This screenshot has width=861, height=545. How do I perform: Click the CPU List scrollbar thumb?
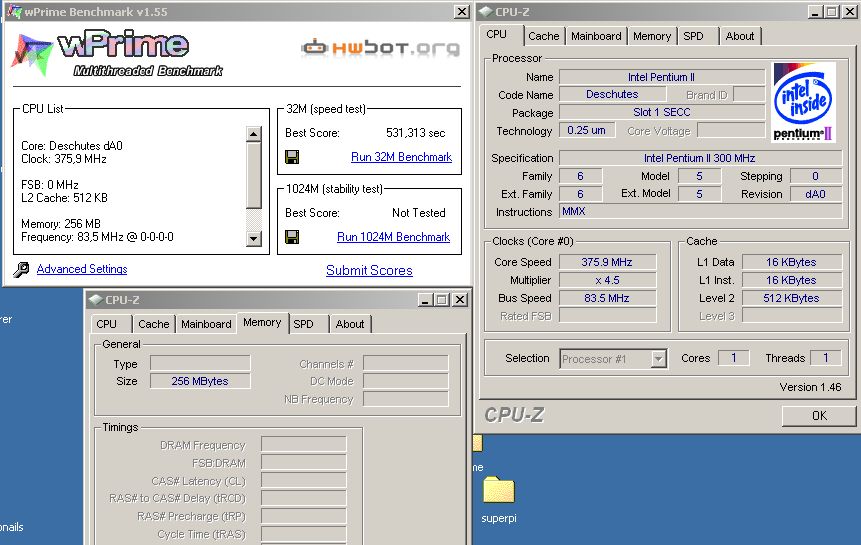point(253,175)
